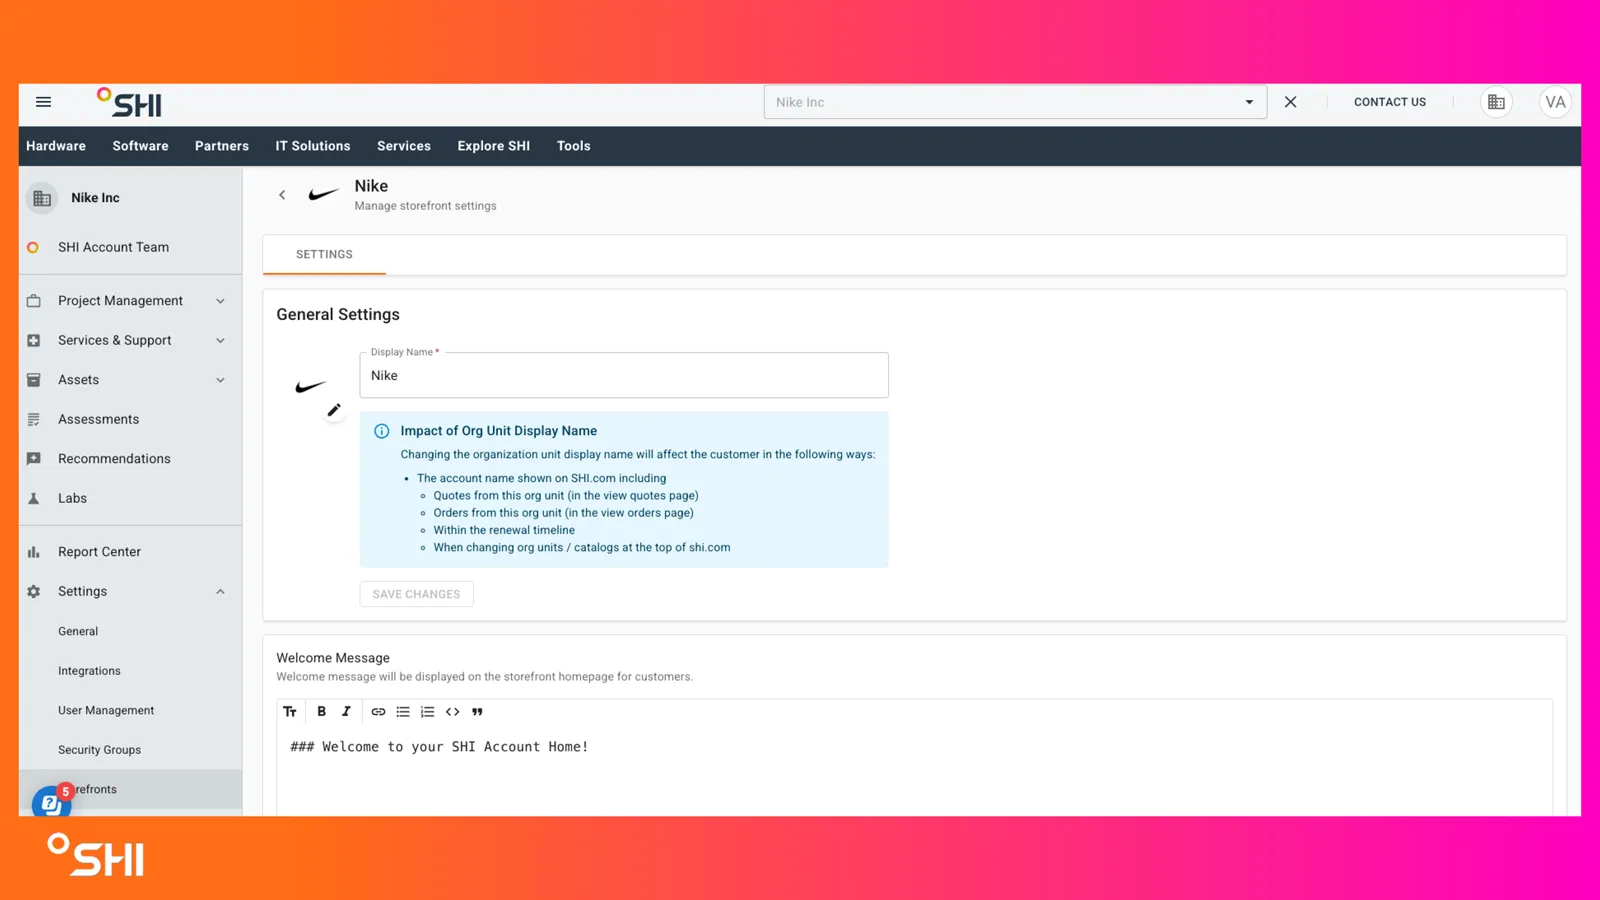Toggle italic formatting in welcome editor
Viewport: 1600px width, 900px height.
pyautogui.click(x=346, y=712)
